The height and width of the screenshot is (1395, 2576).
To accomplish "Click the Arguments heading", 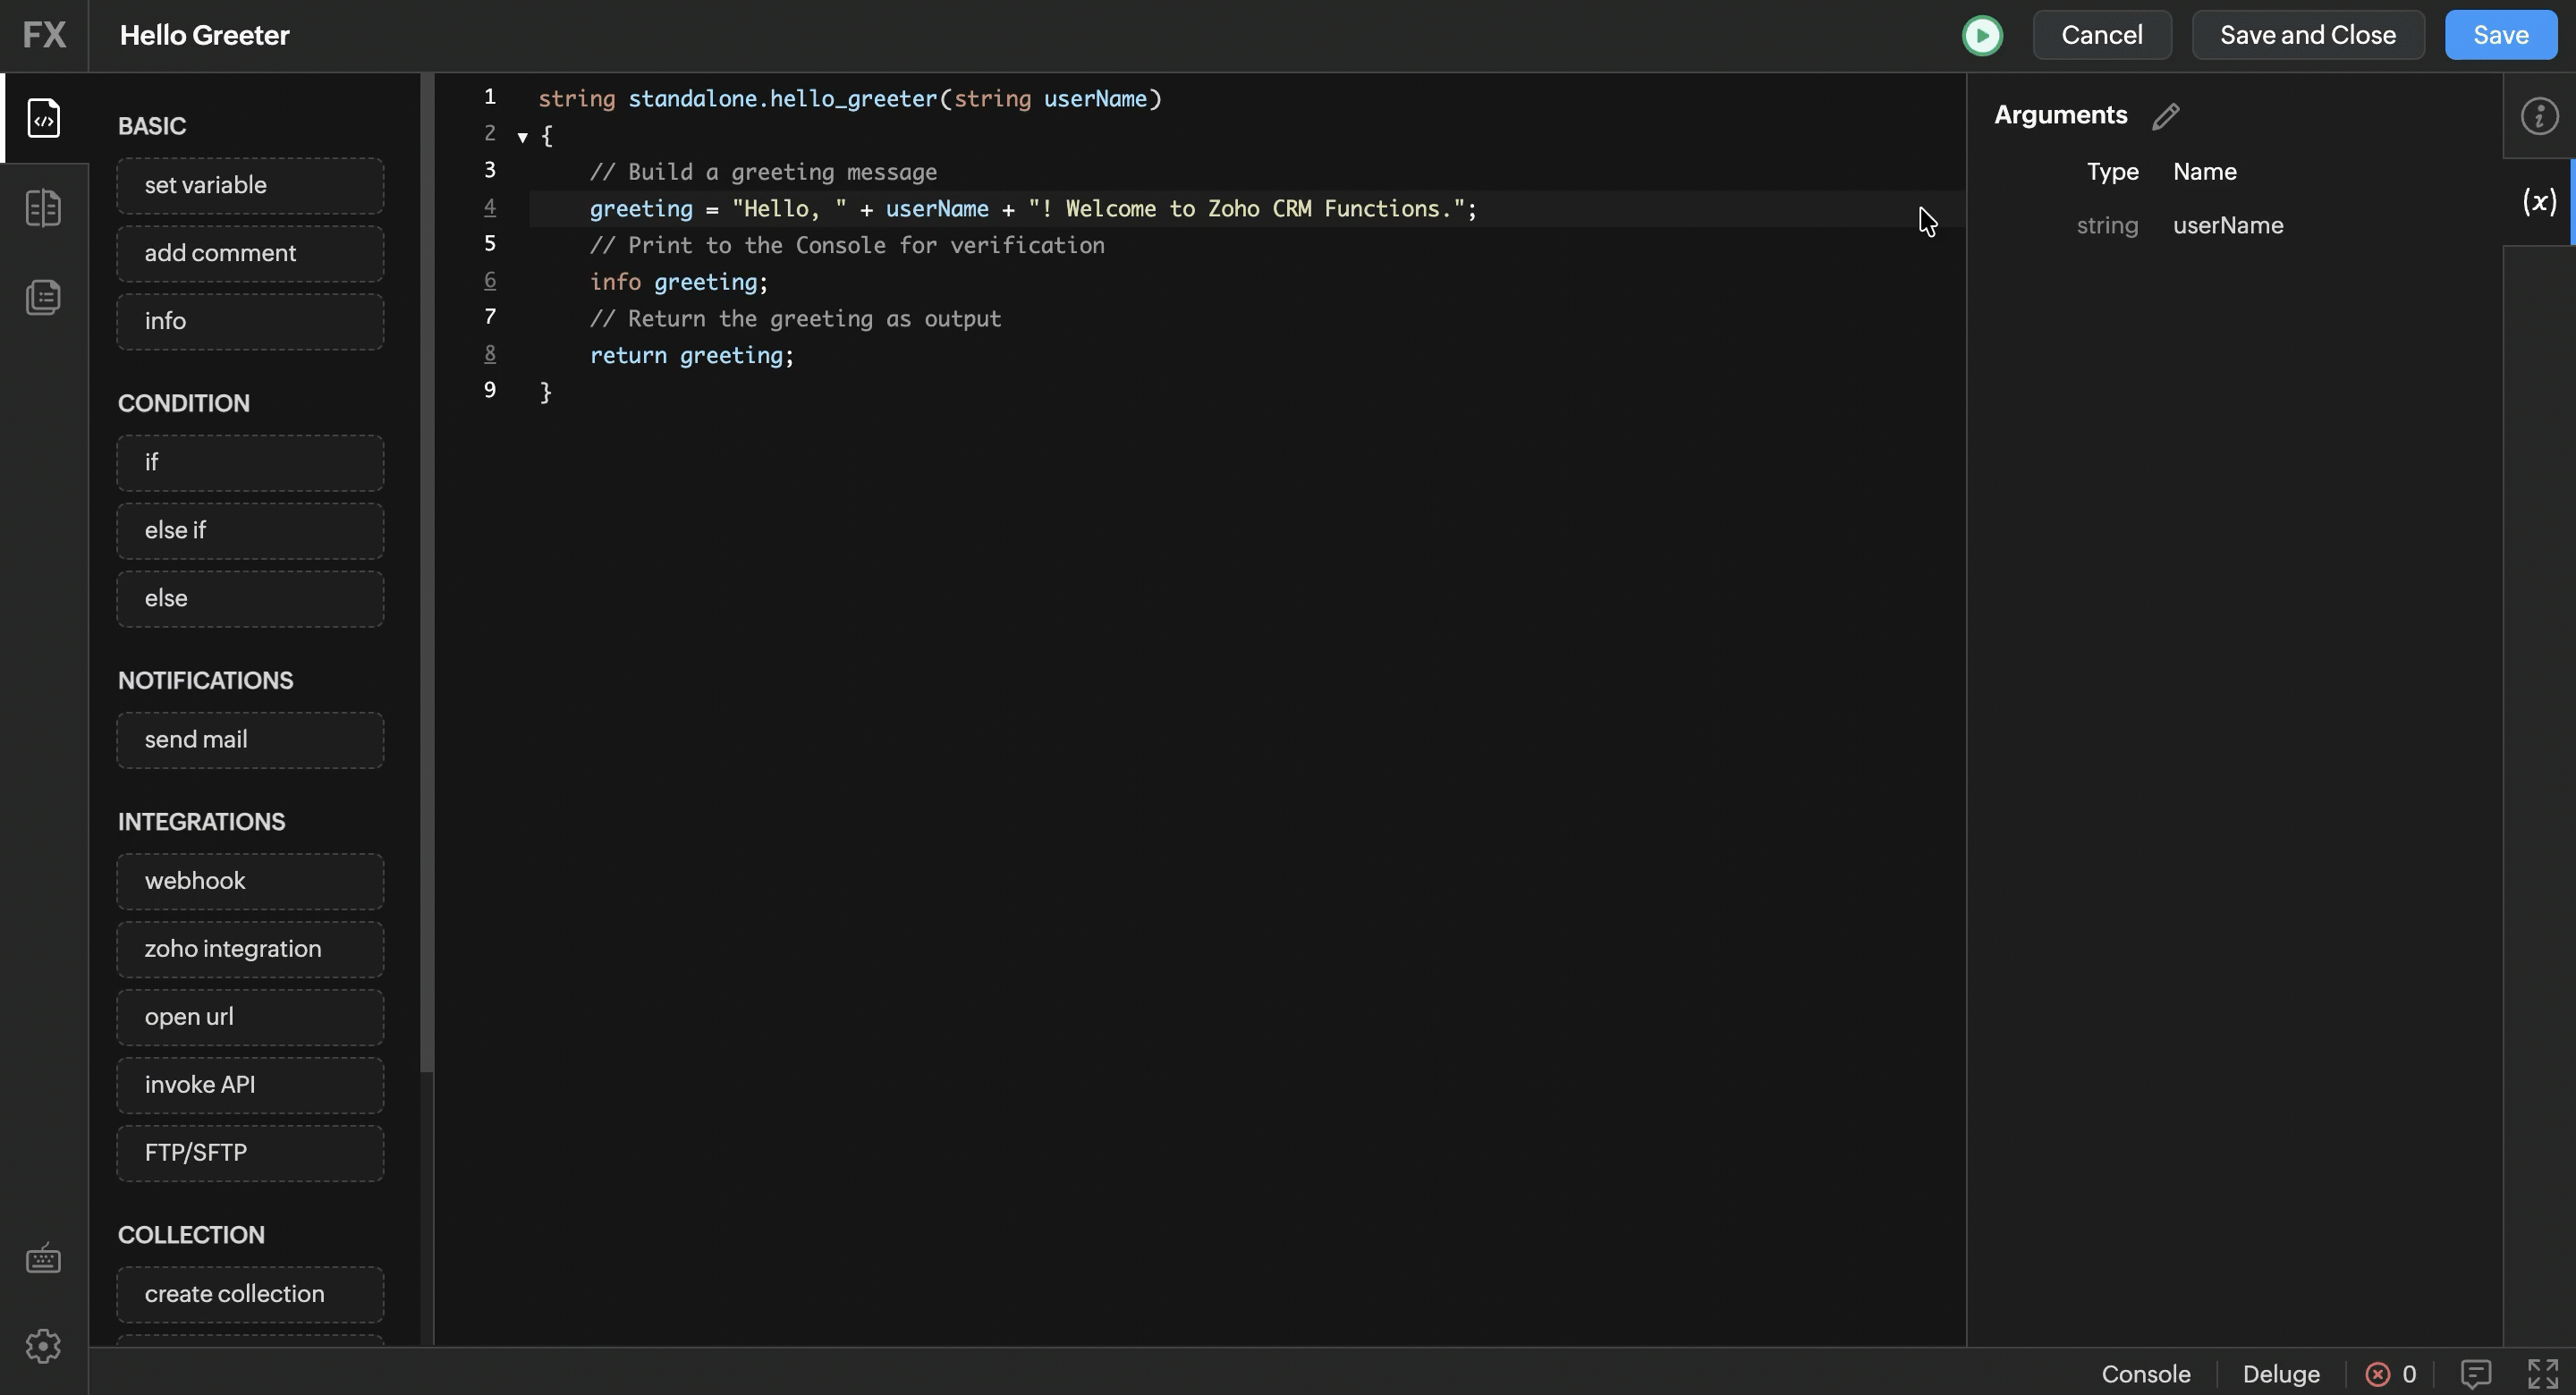I will [x=2060, y=115].
